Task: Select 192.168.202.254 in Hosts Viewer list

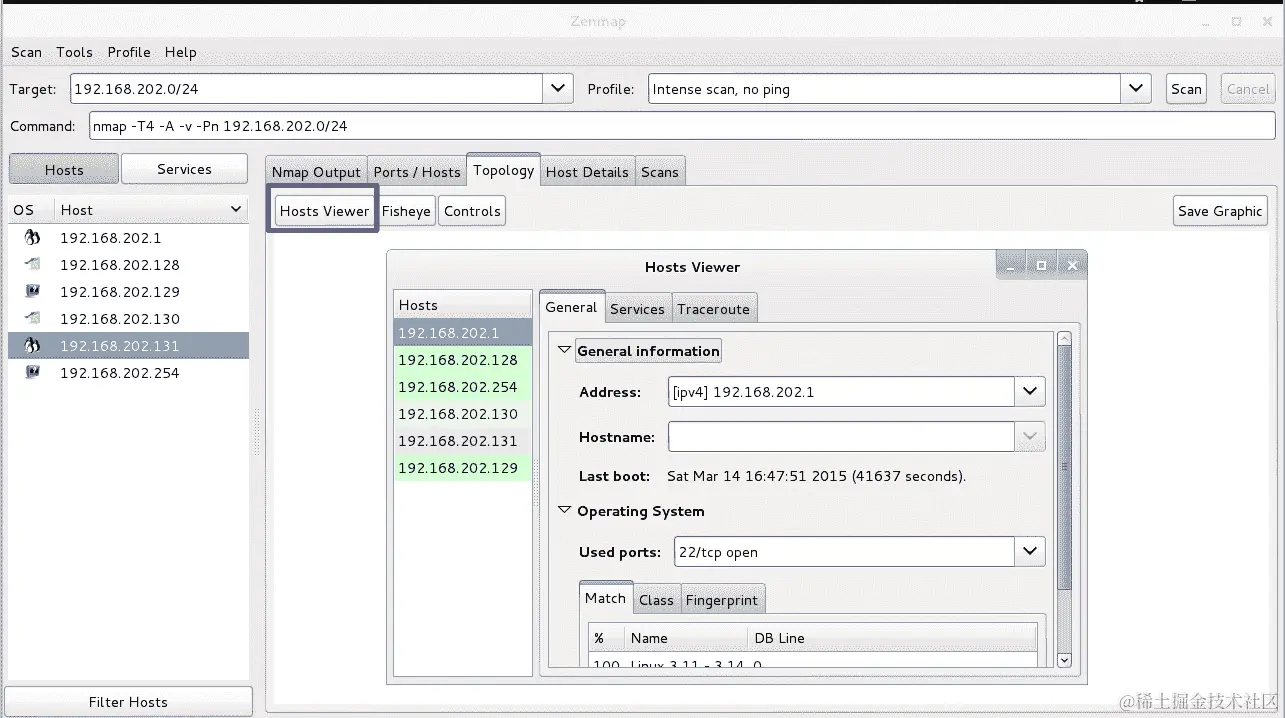Action: [x=463, y=387]
